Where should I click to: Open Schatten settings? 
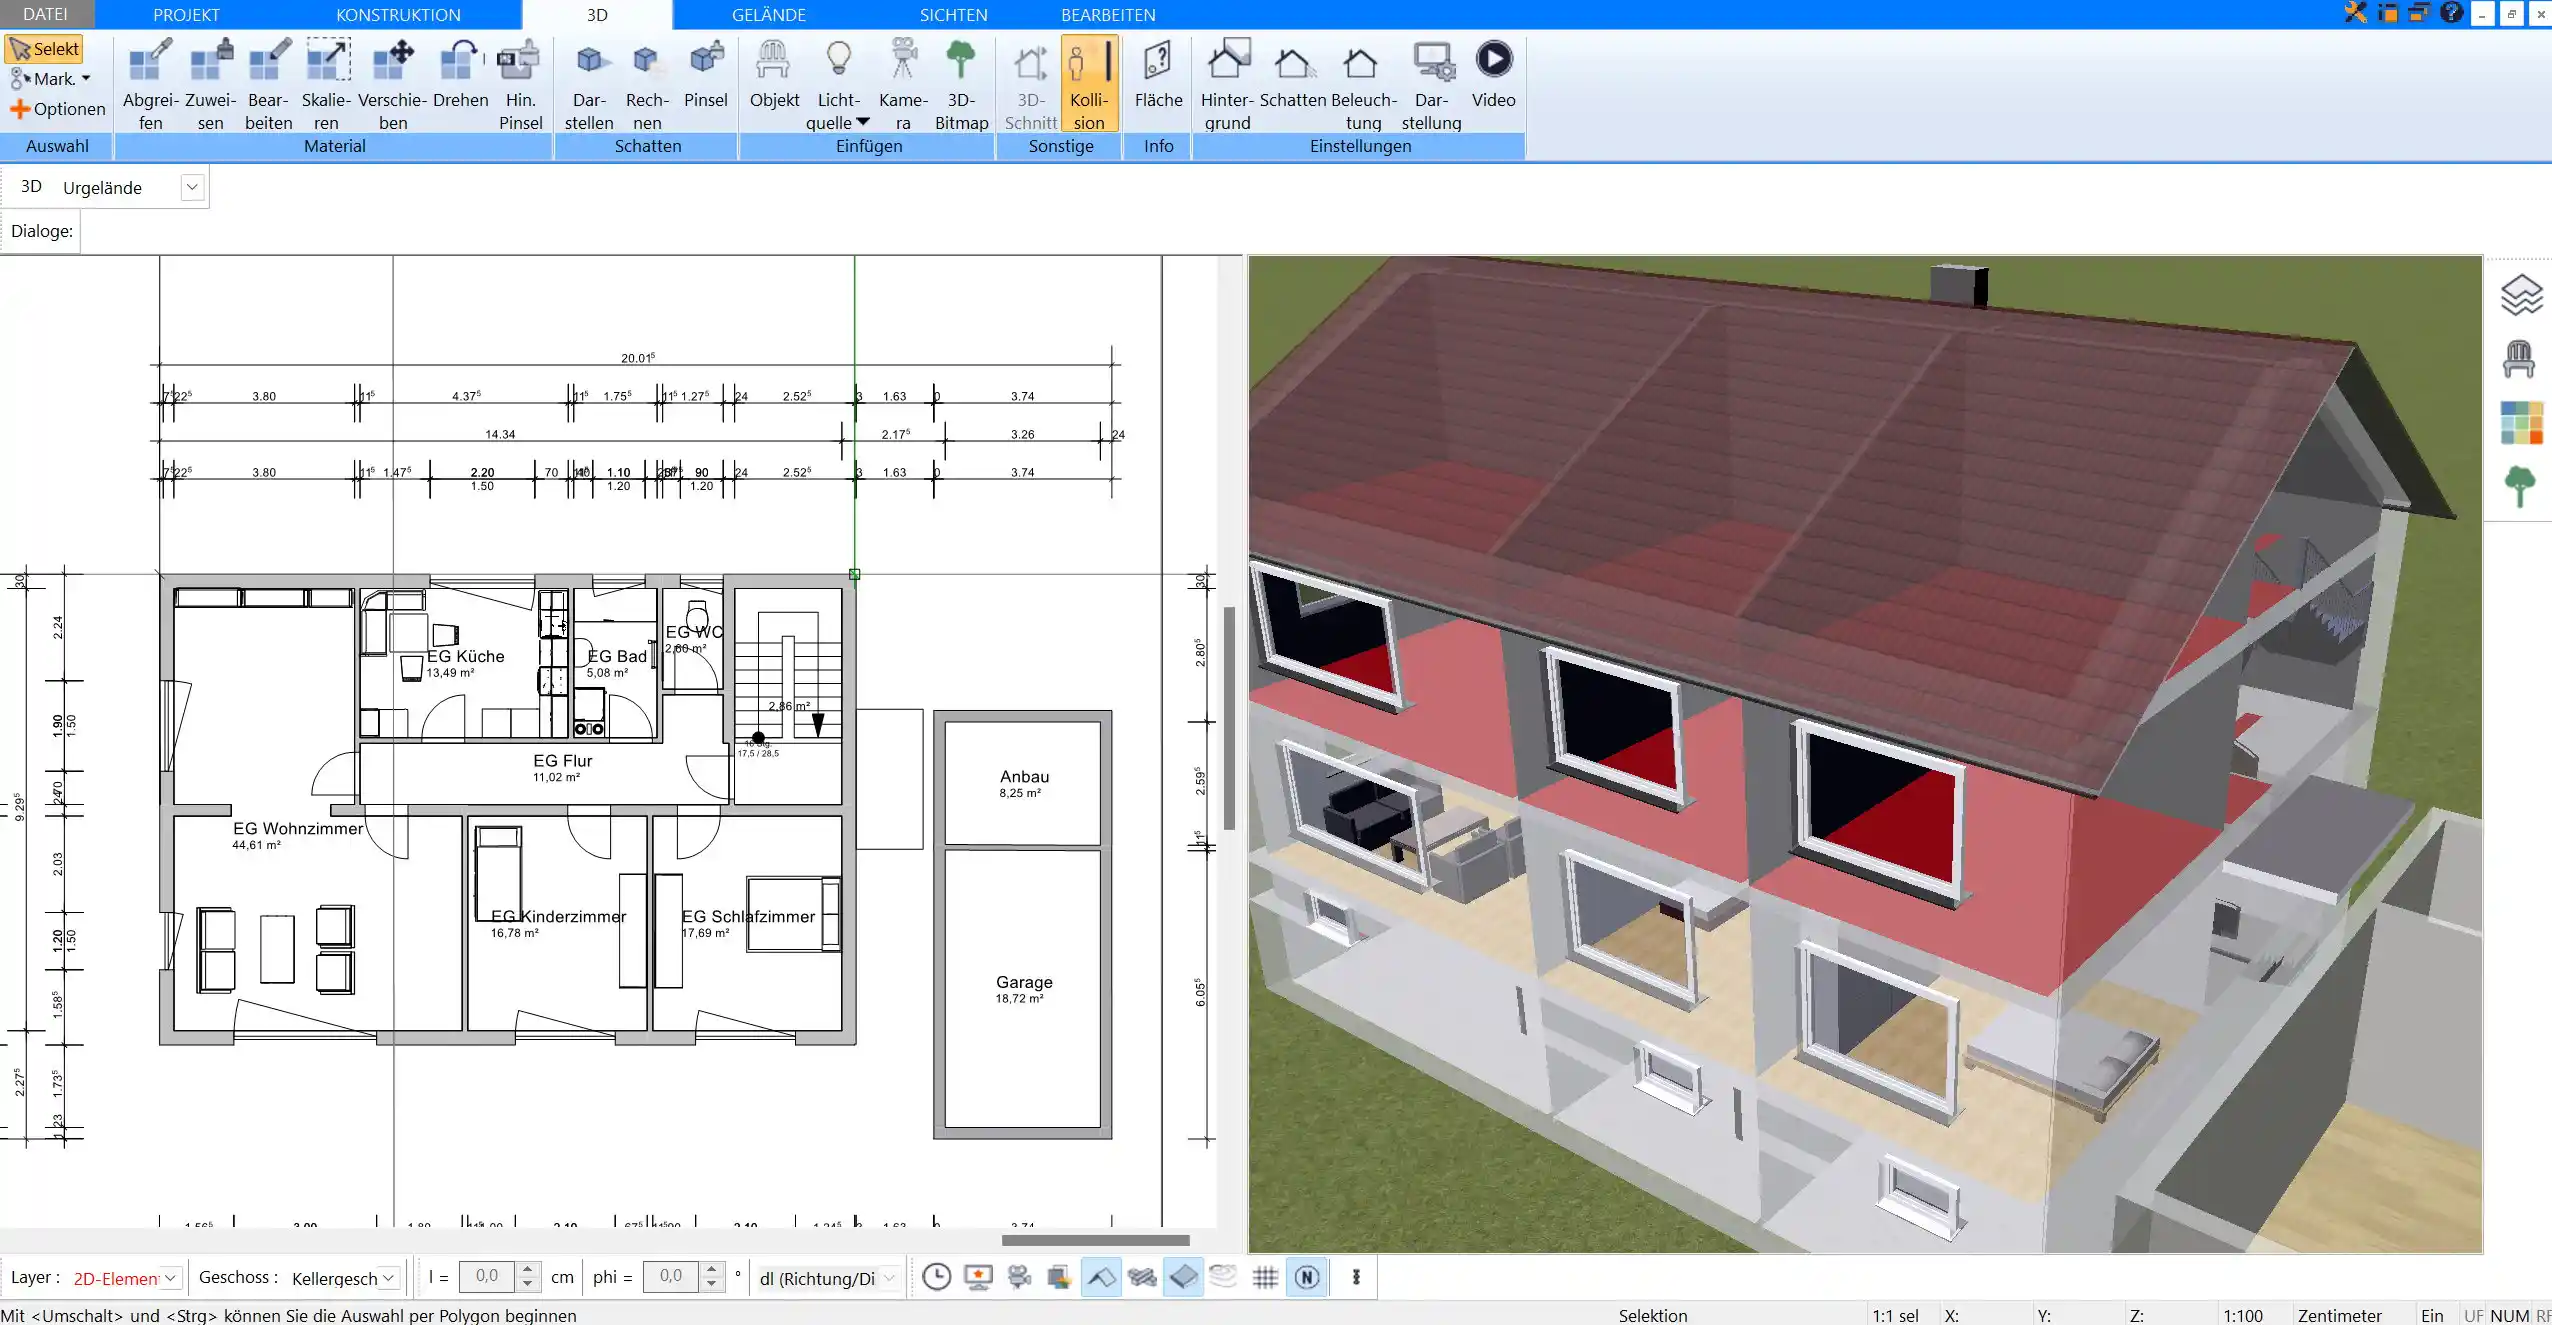(x=1292, y=75)
